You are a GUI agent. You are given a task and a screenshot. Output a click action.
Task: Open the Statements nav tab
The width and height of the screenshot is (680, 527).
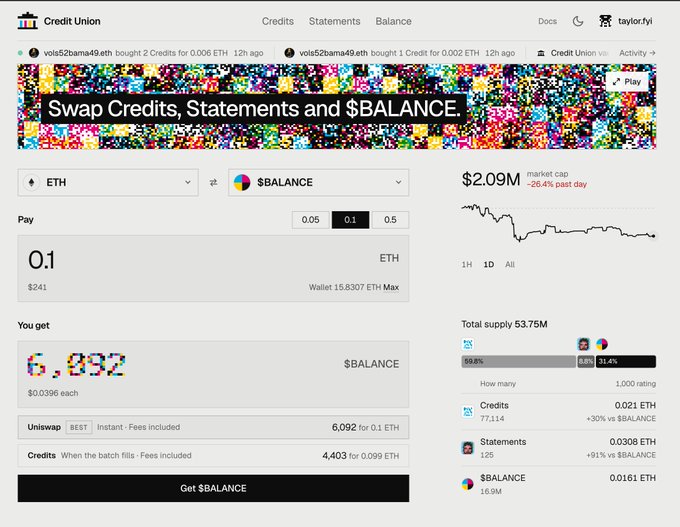point(334,21)
